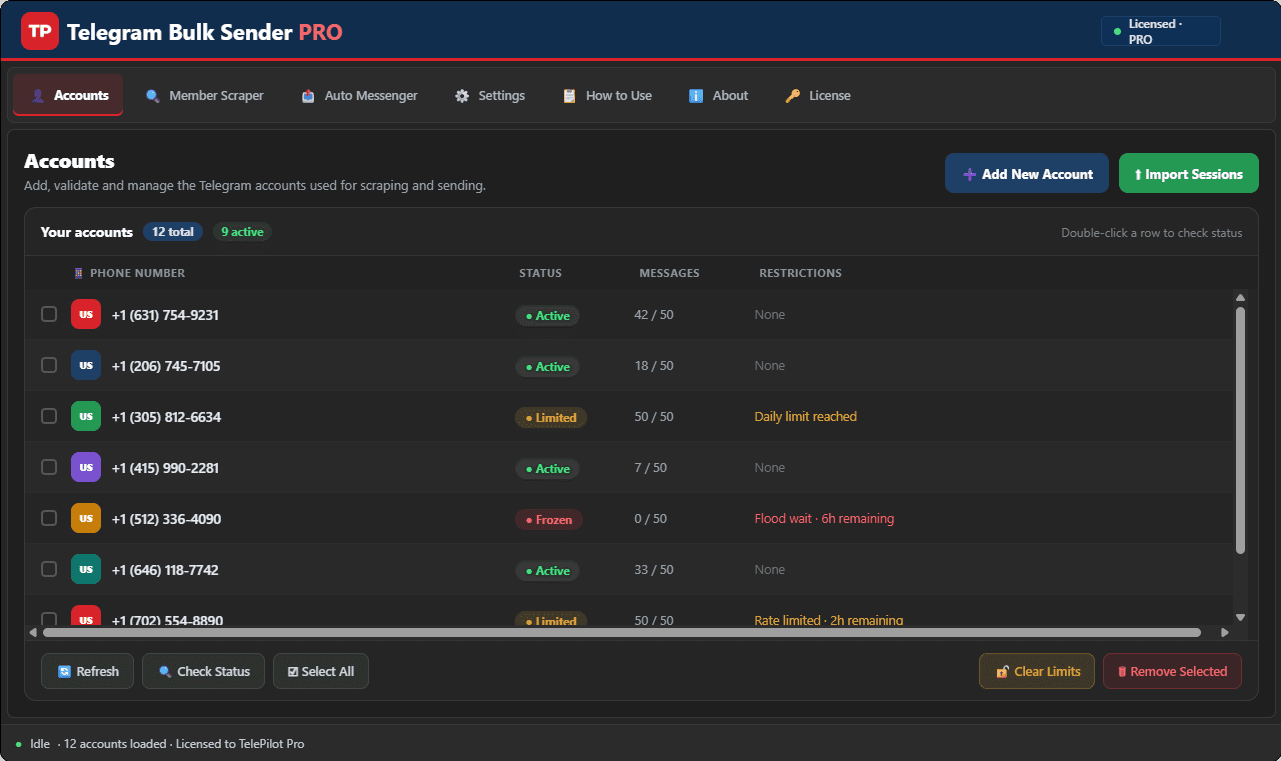Open the Auto Messenger tab
This screenshot has width=1281, height=761.
point(360,95)
